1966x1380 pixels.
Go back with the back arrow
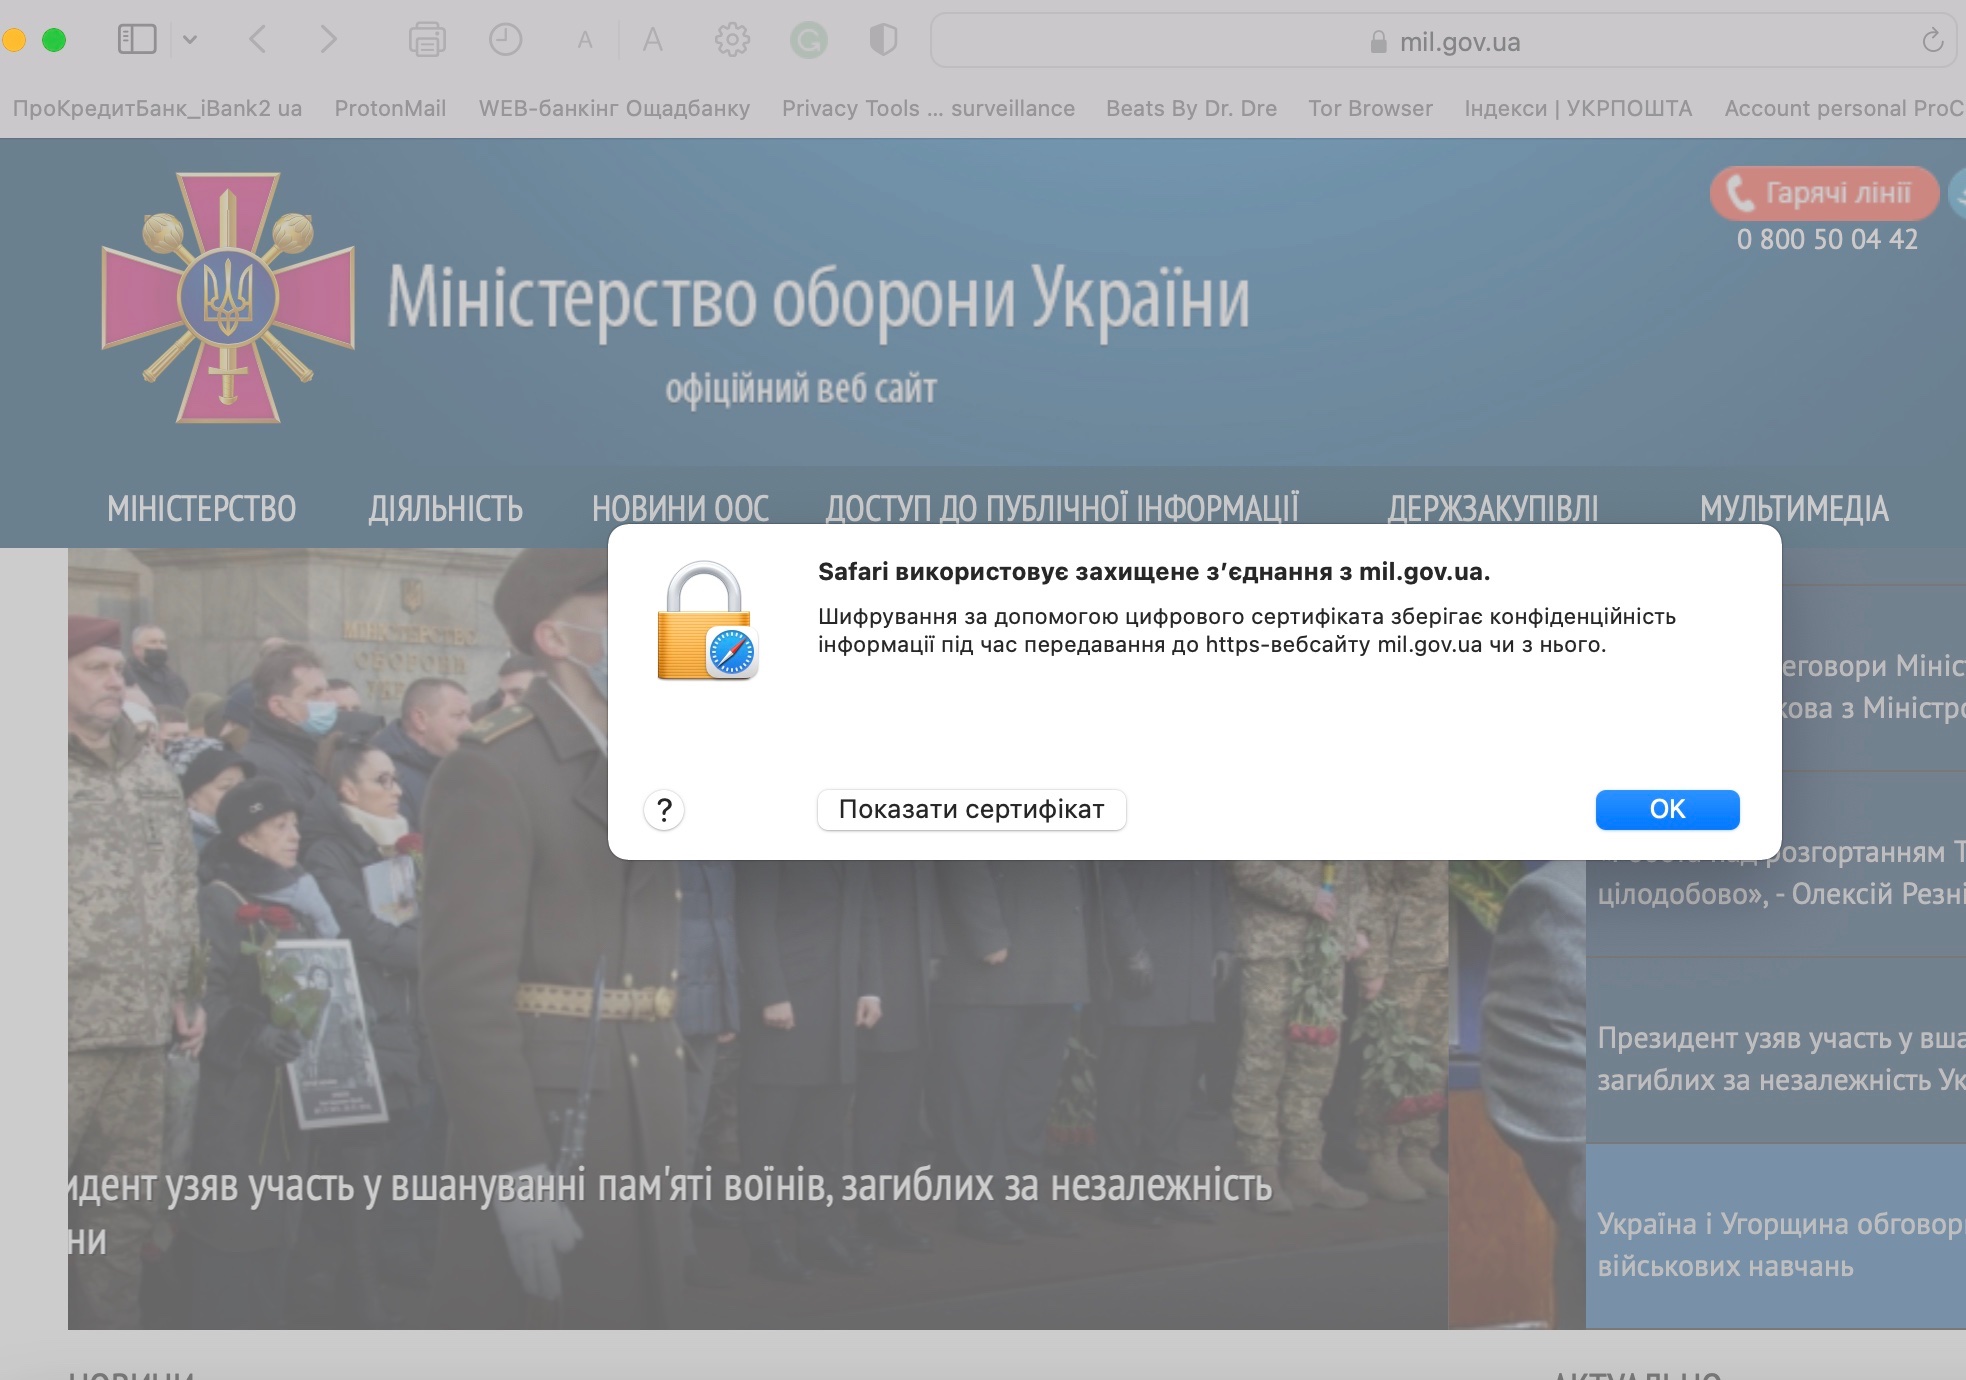point(258,40)
